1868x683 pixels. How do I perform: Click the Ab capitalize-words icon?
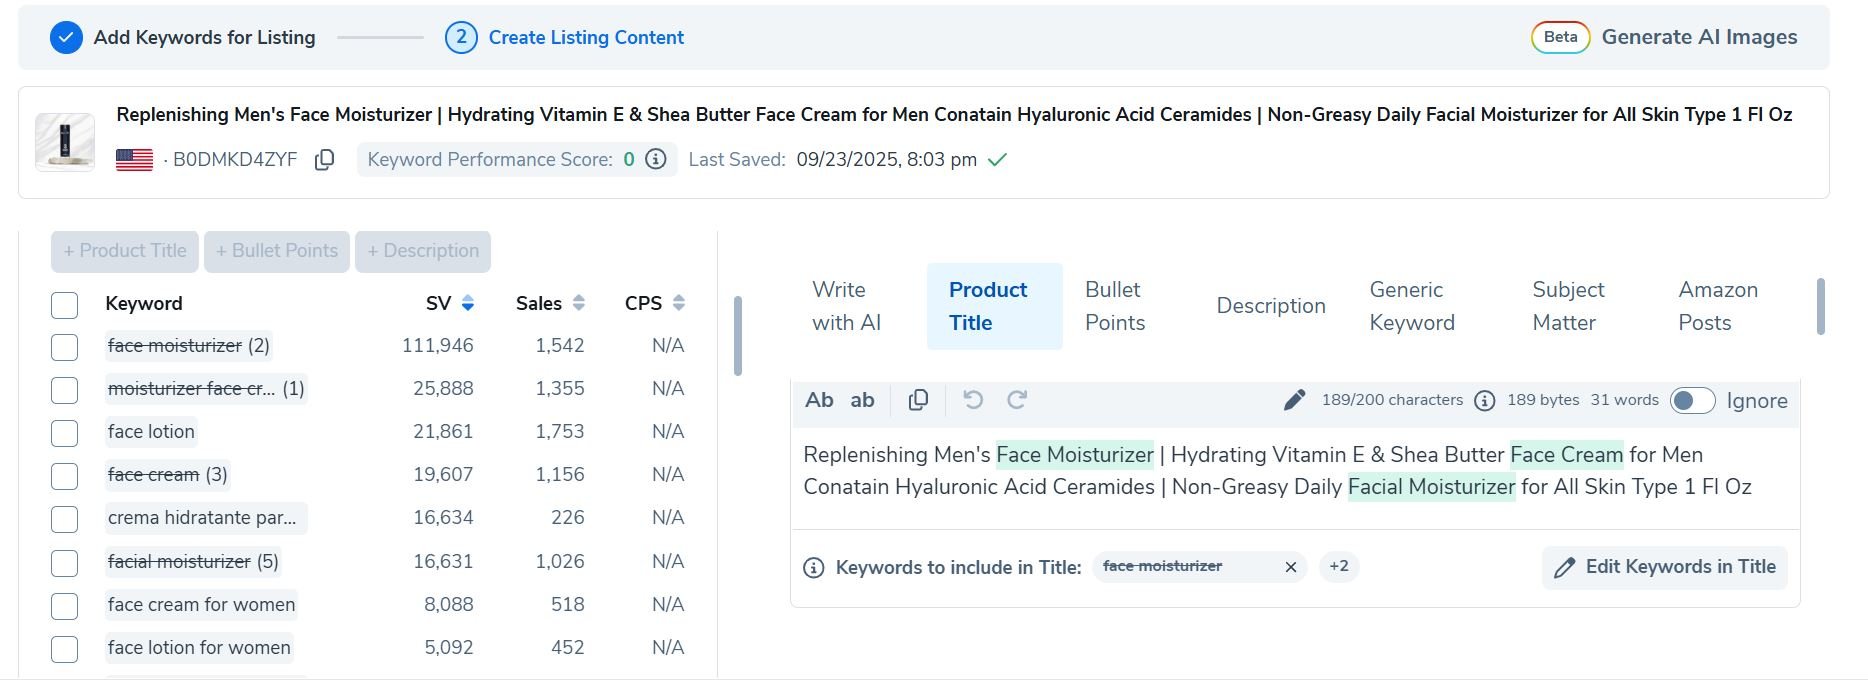point(819,400)
